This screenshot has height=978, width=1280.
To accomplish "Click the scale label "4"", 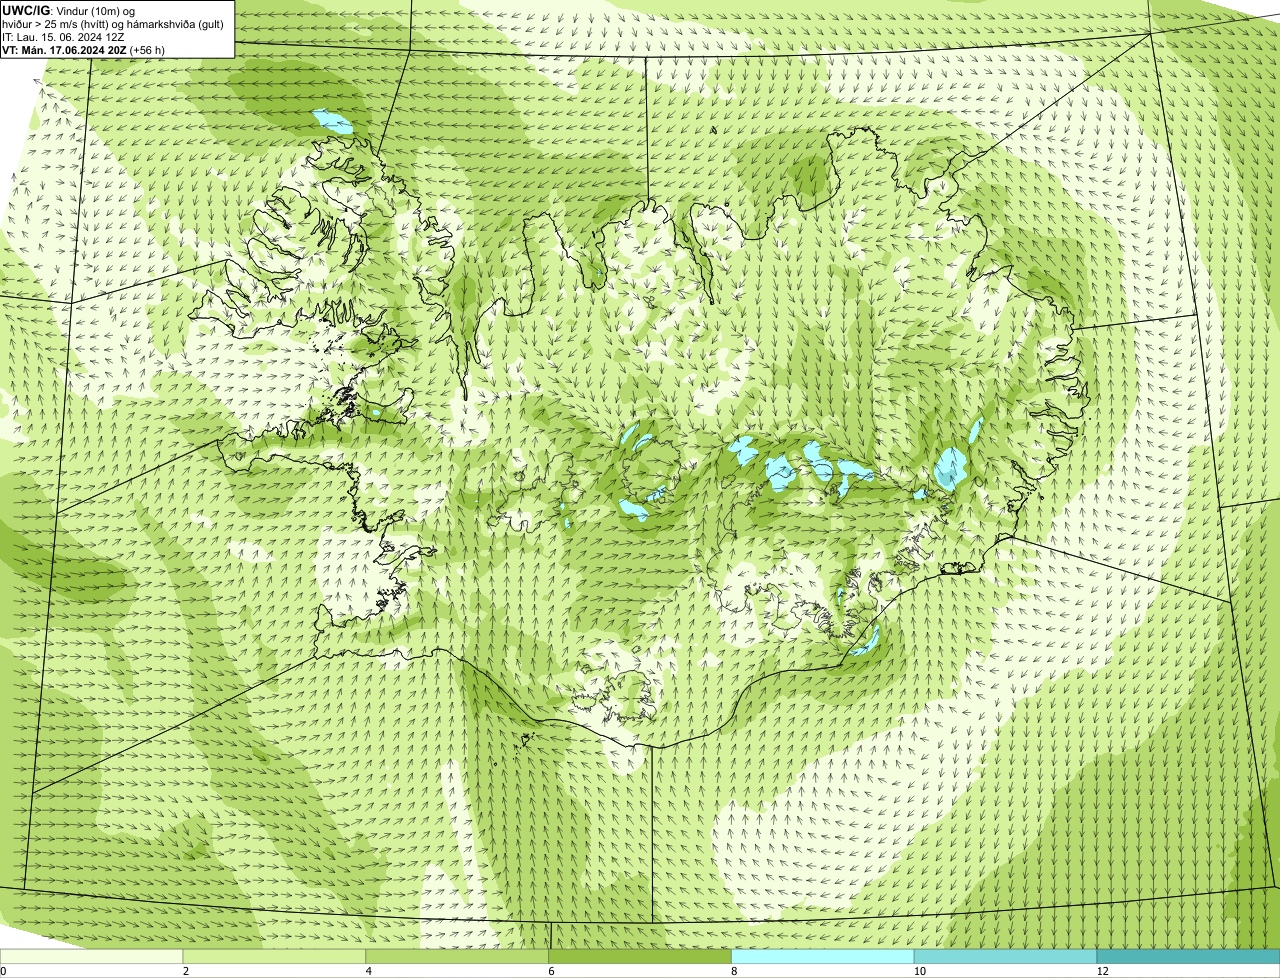I will 369,971.
